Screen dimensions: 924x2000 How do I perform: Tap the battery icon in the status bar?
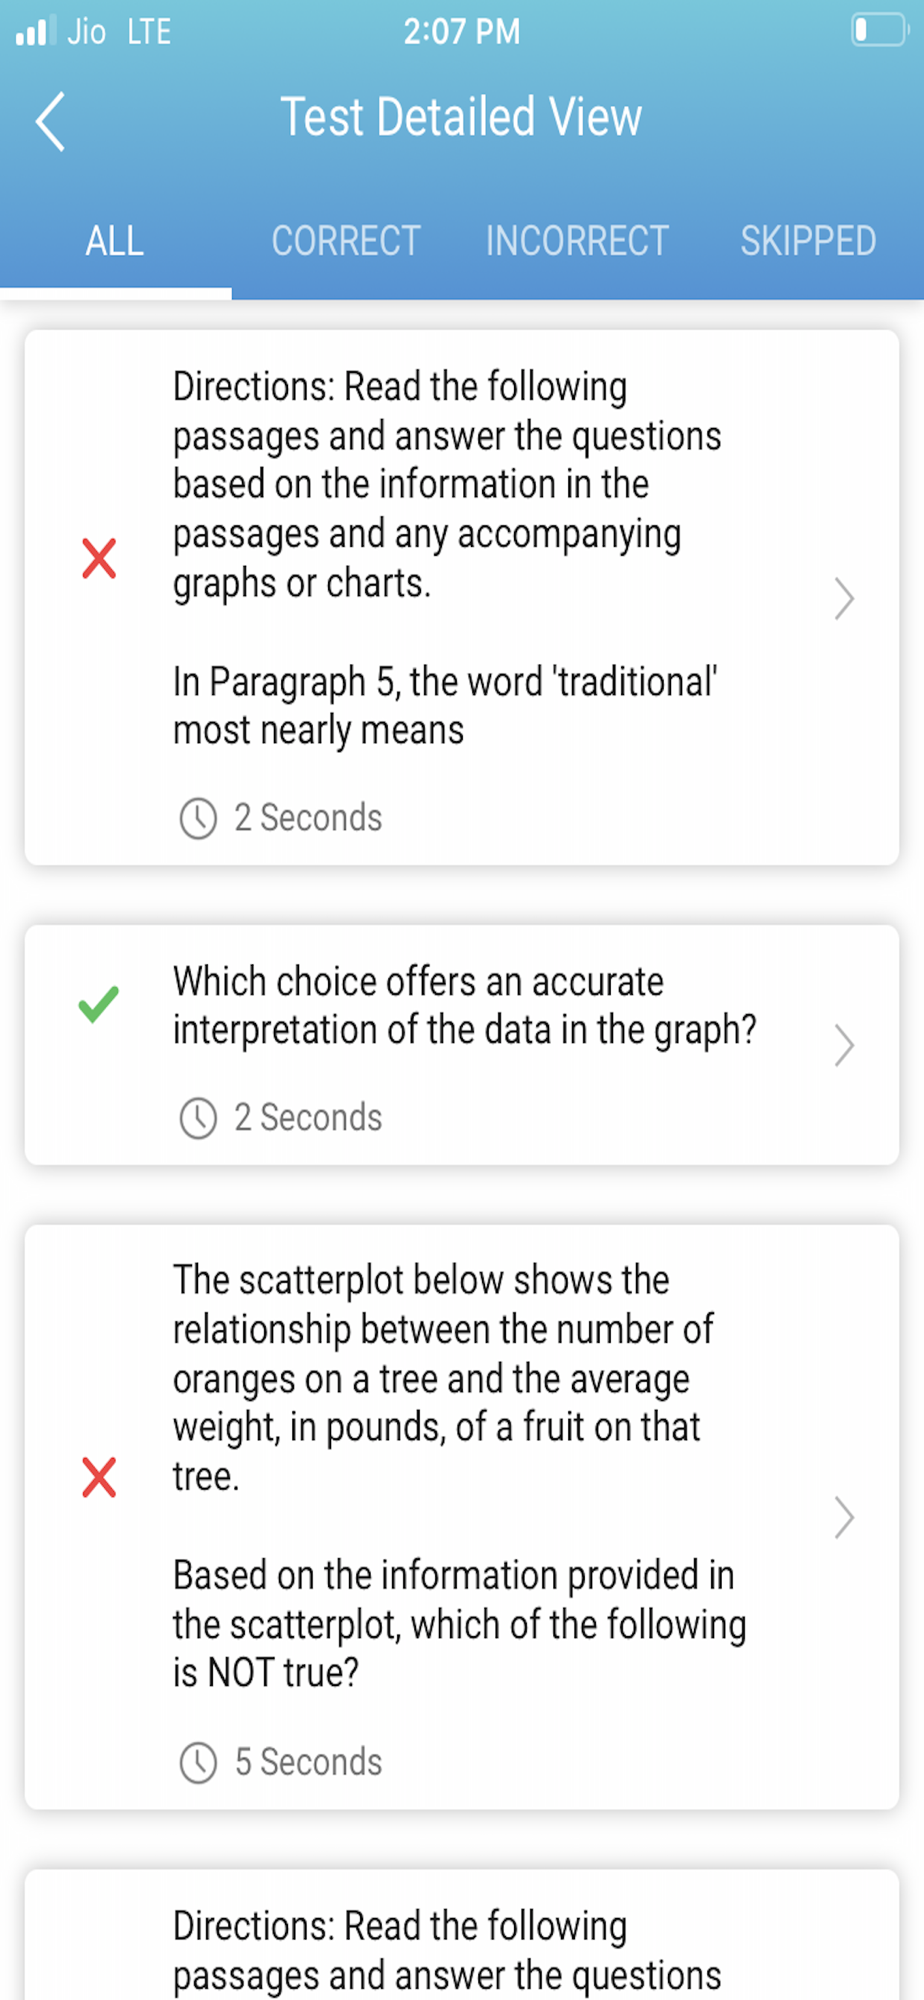(x=879, y=30)
